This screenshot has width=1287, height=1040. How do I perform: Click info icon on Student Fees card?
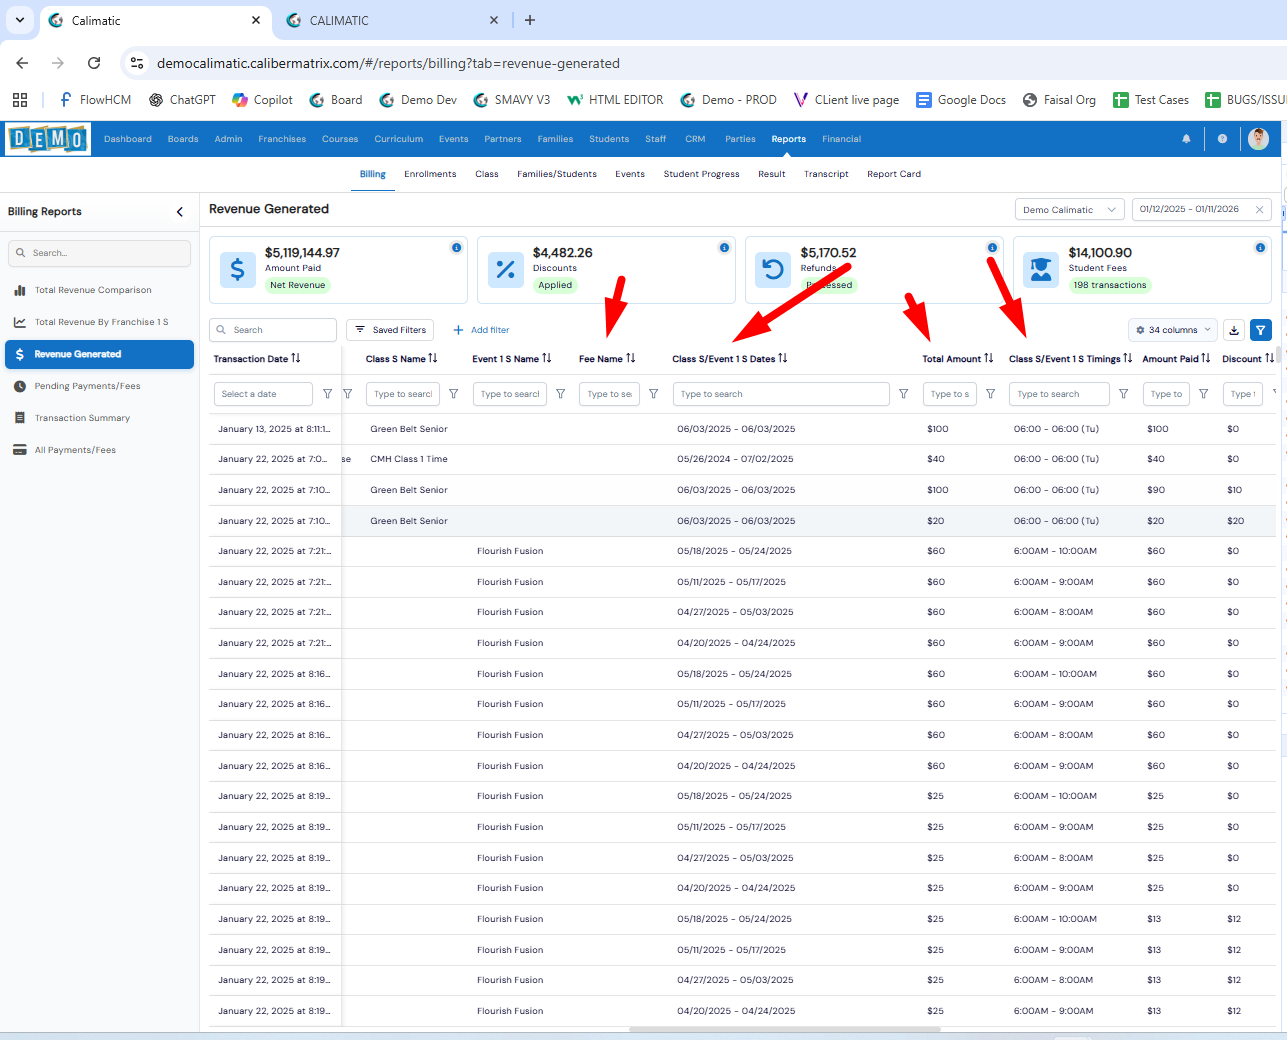tap(1260, 248)
